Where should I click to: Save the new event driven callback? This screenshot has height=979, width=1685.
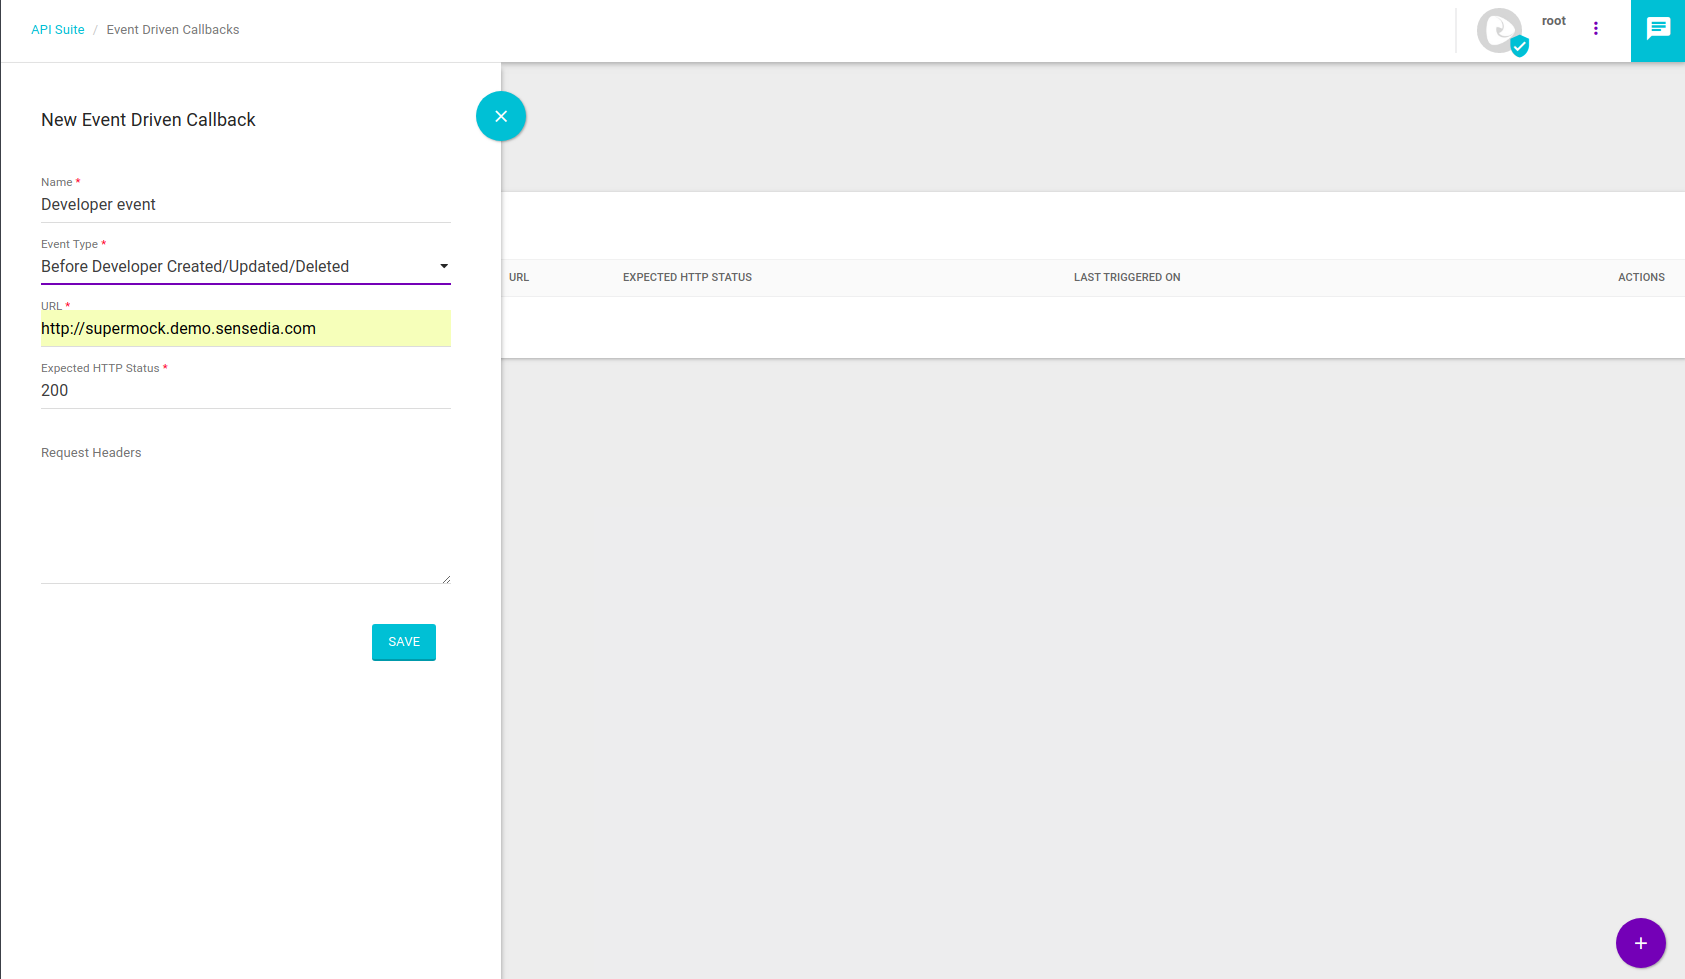403,642
